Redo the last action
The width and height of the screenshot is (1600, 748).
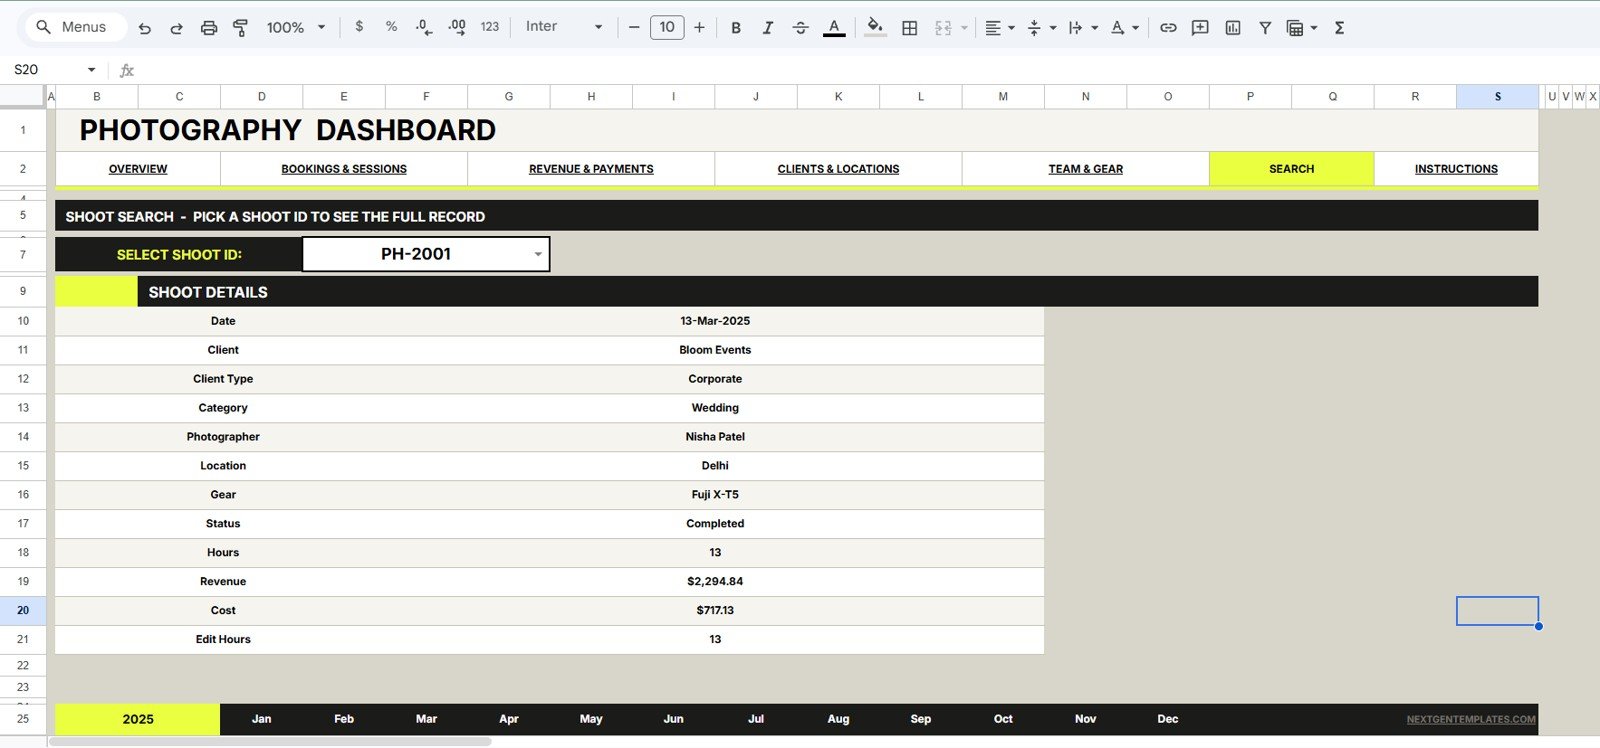click(x=176, y=28)
